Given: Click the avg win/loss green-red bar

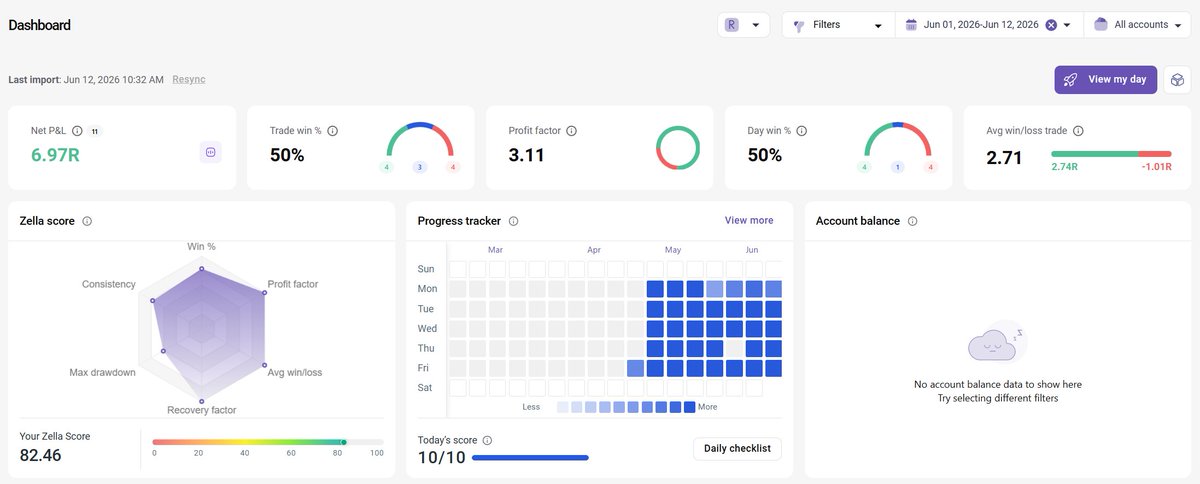Looking at the screenshot, I should tap(1111, 154).
